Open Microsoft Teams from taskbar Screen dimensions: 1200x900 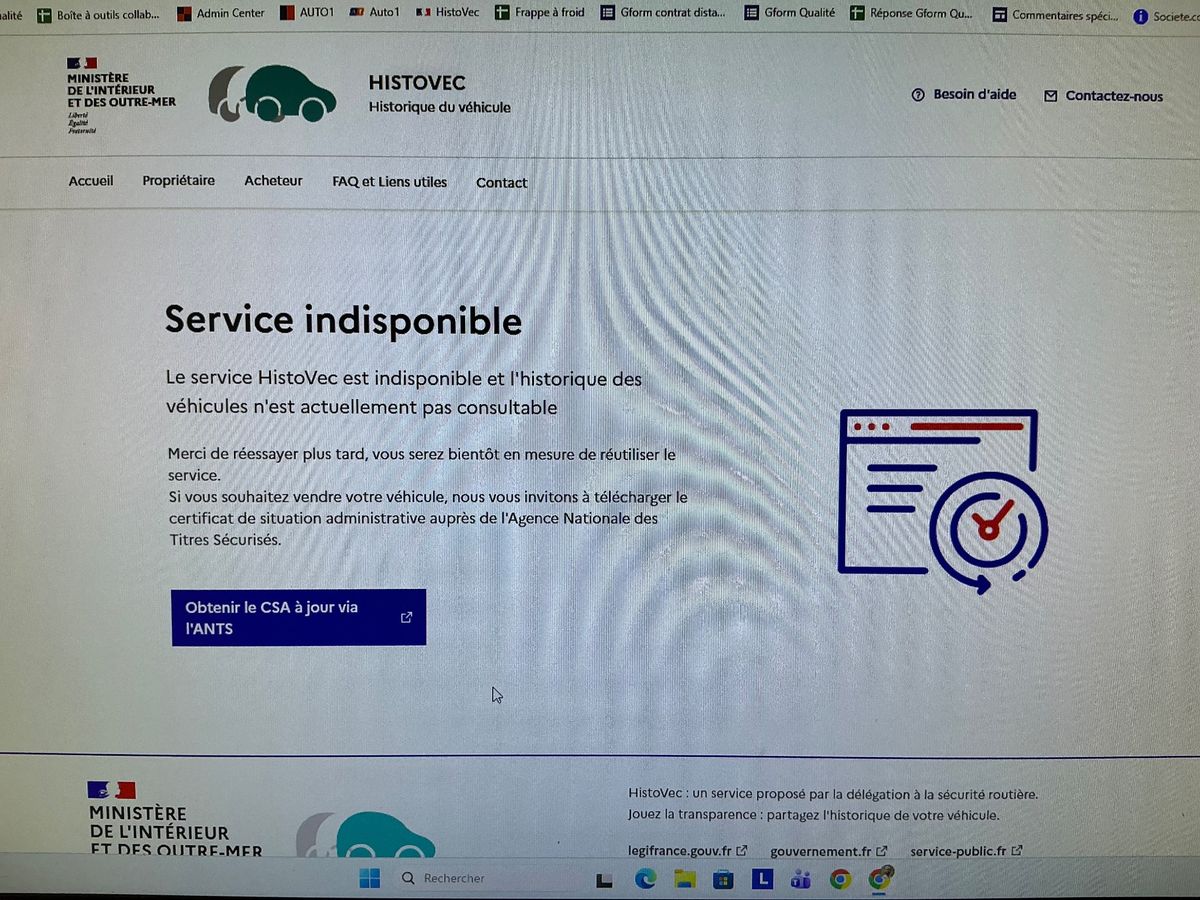801,879
